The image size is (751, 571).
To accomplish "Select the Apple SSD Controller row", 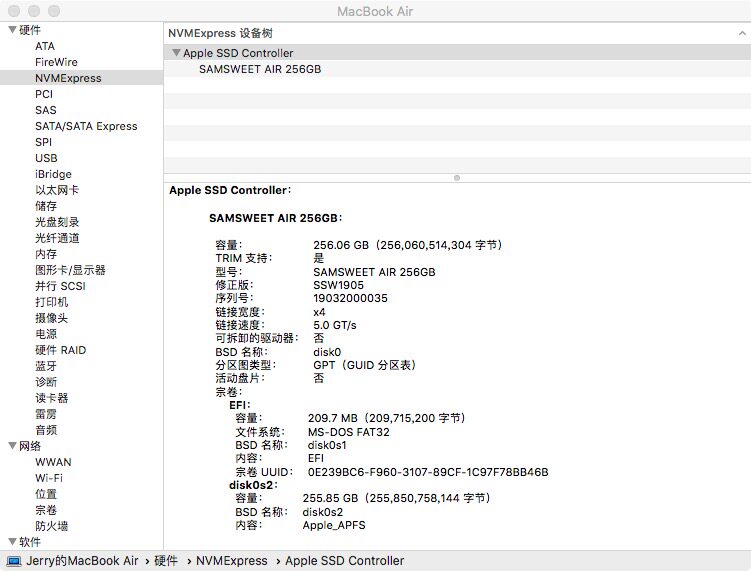I will tap(457, 53).
